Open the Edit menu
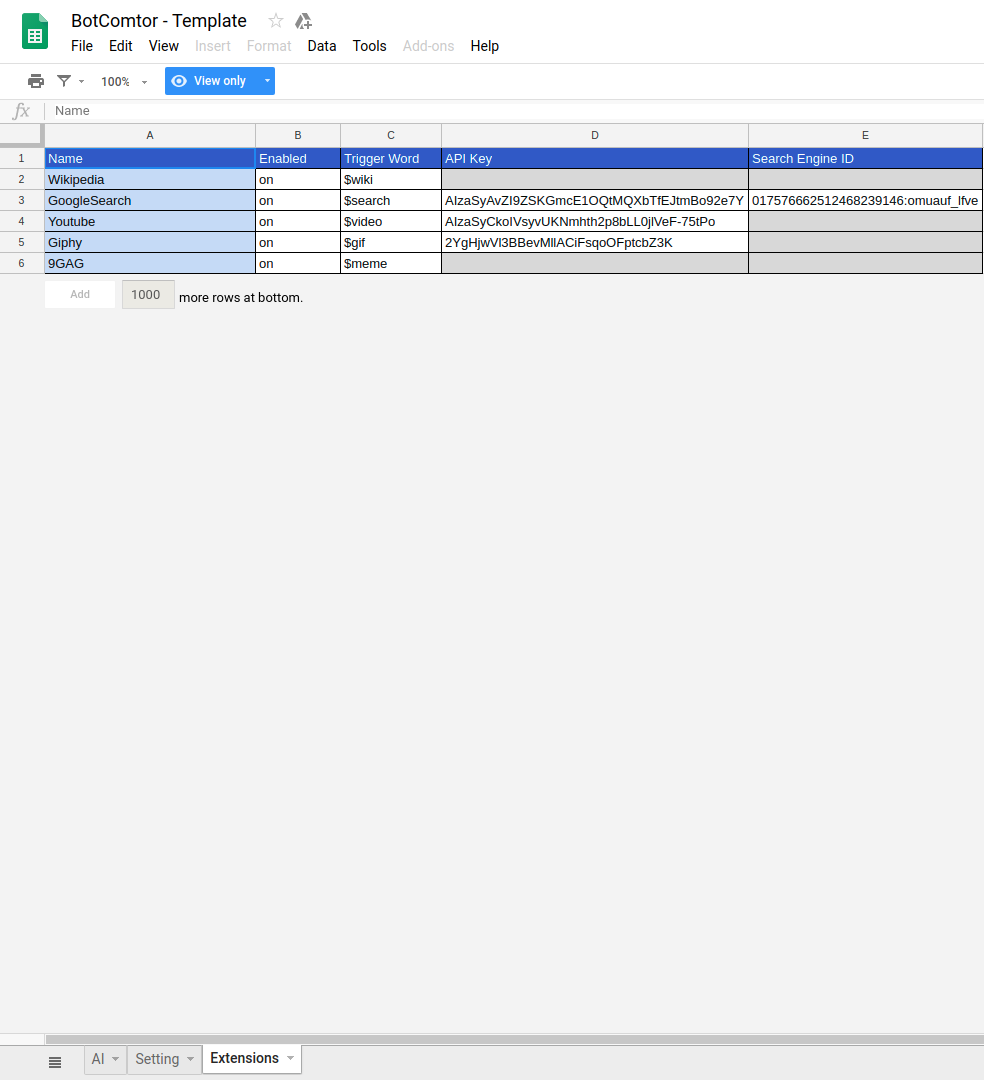 (121, 46)
